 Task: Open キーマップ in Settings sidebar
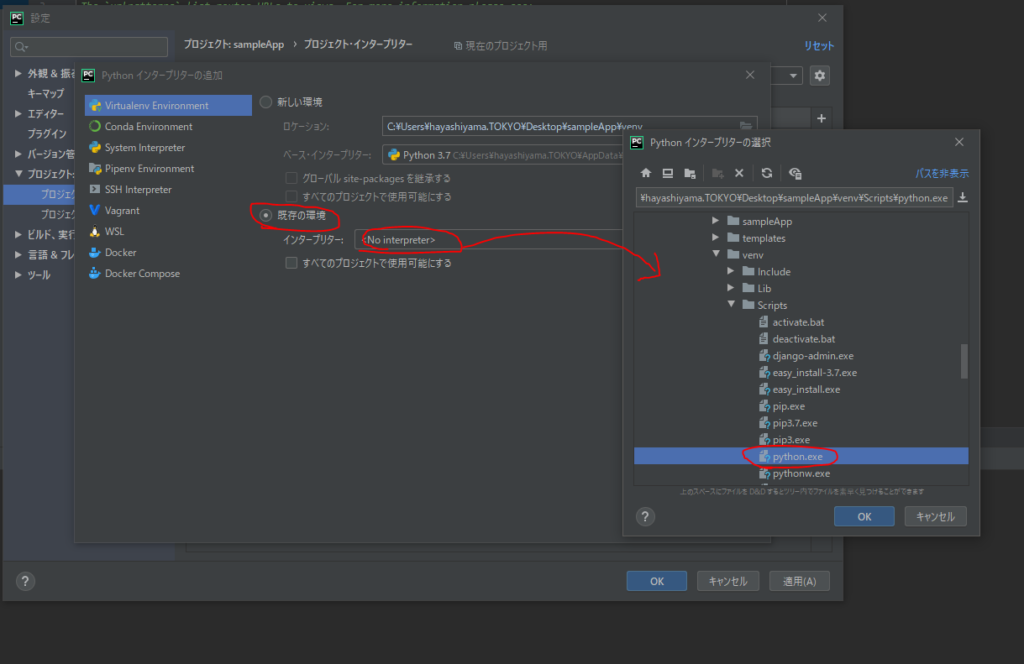click(46, 93)
